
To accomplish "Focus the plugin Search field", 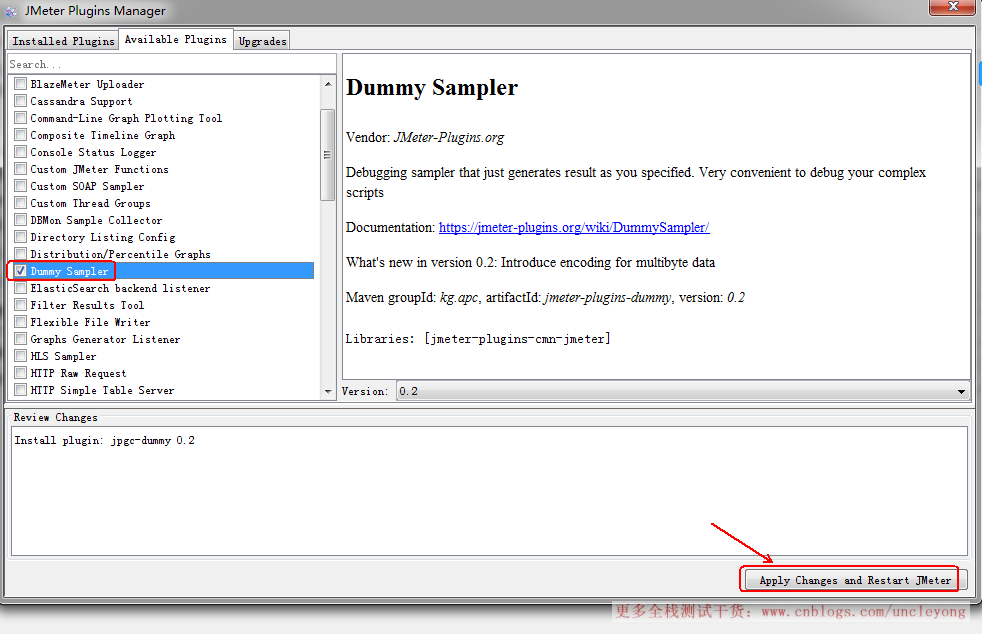I will pos(172,64).
